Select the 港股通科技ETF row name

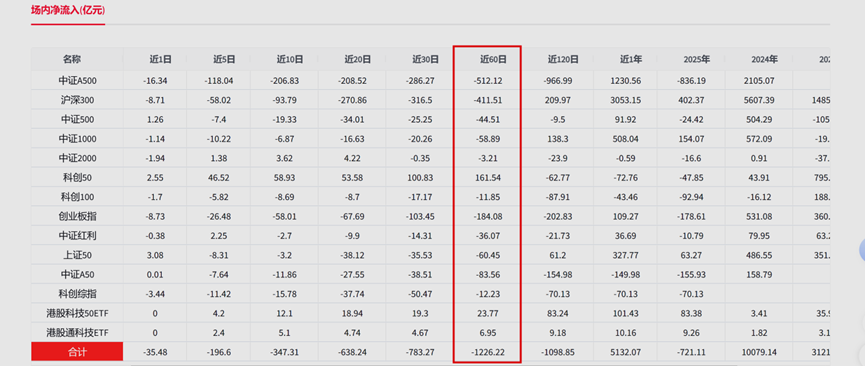click(77, 333)
